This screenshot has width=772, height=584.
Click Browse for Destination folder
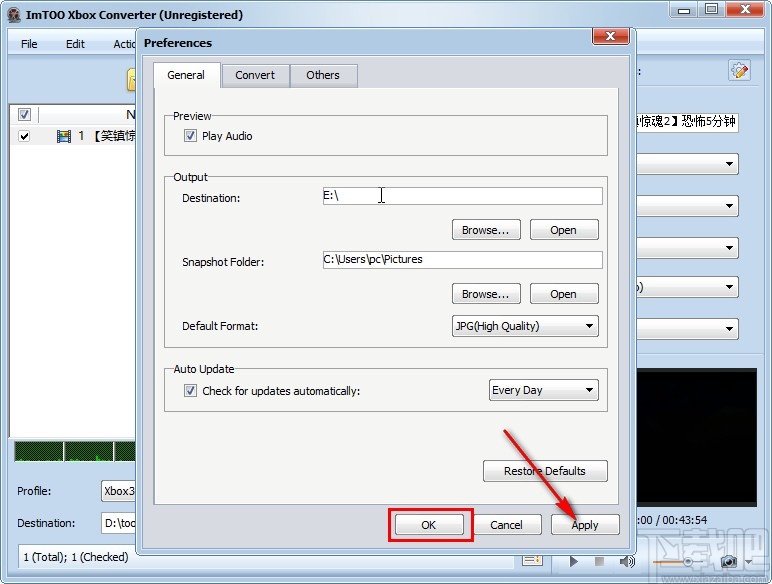point(486,230)
